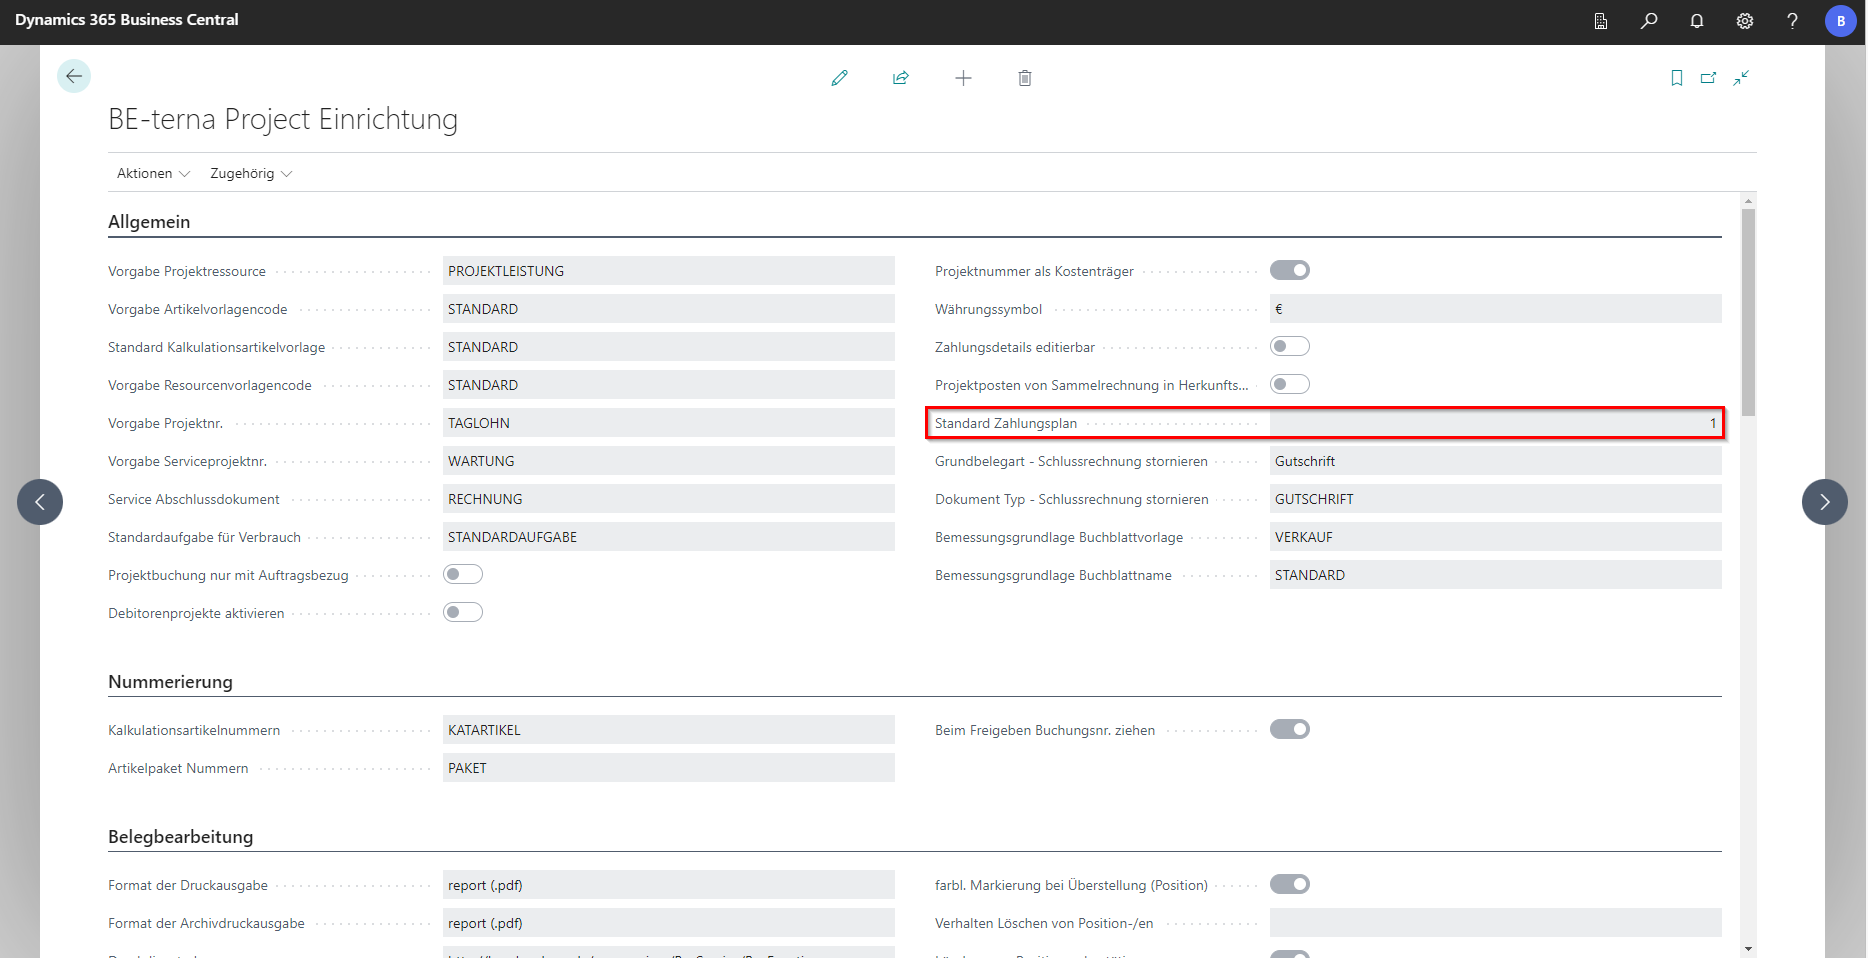This screenshot has width=1868, height=958.
Task: Open page in new window icon
Action: 1709,77
